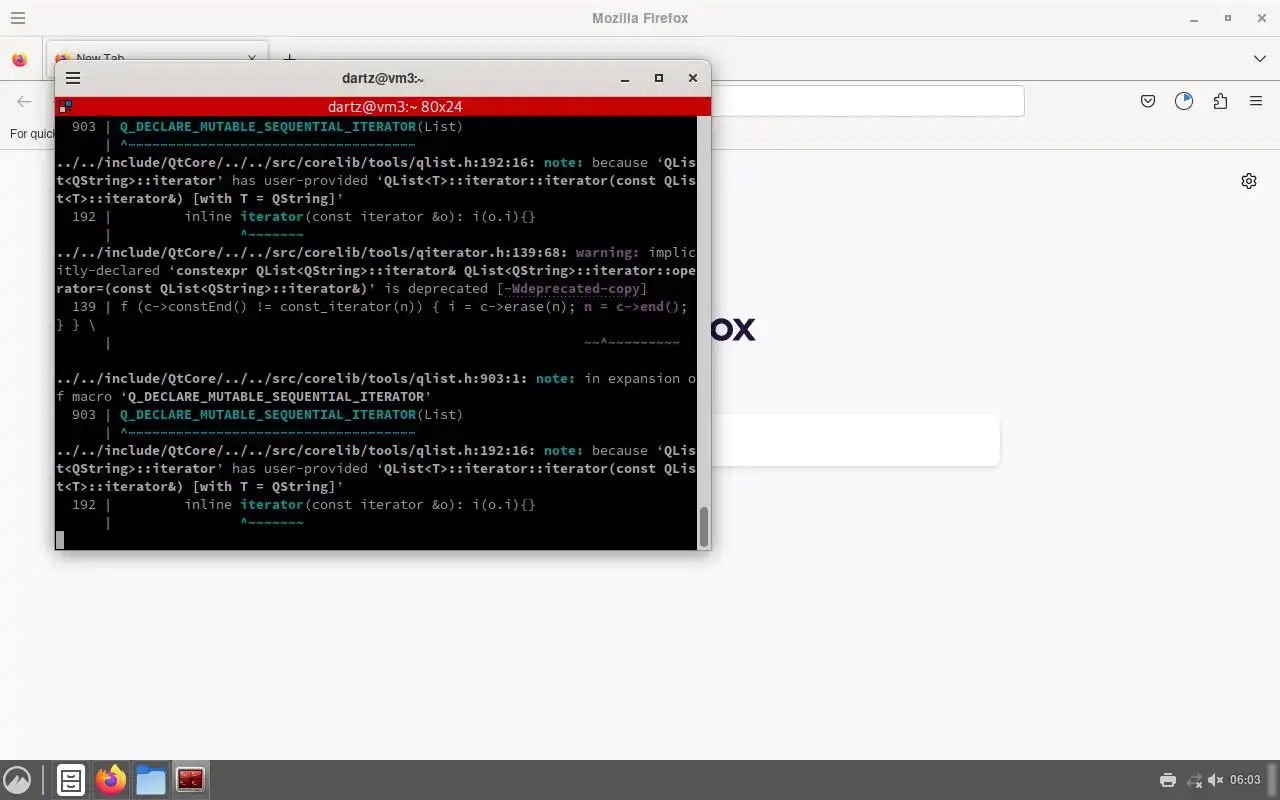
Task: Open the disconnected network tray icon
Action: point(1193,780)
